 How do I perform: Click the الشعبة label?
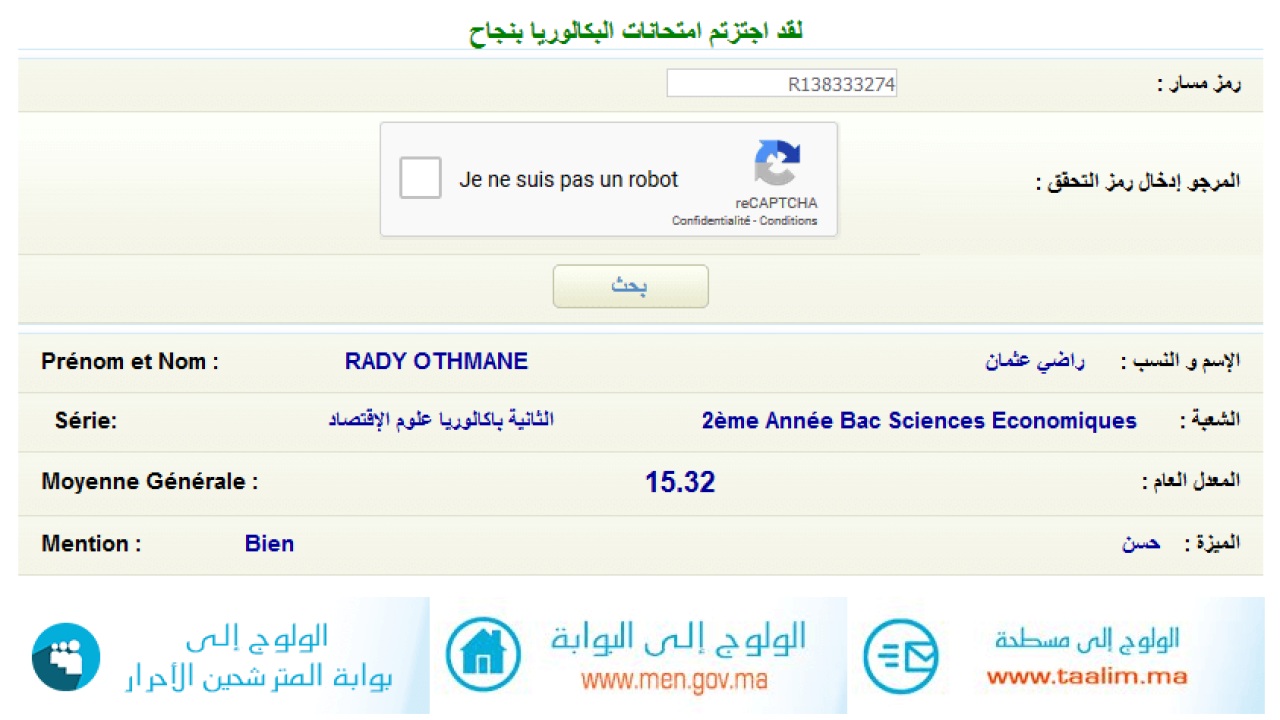(1210, 421)
